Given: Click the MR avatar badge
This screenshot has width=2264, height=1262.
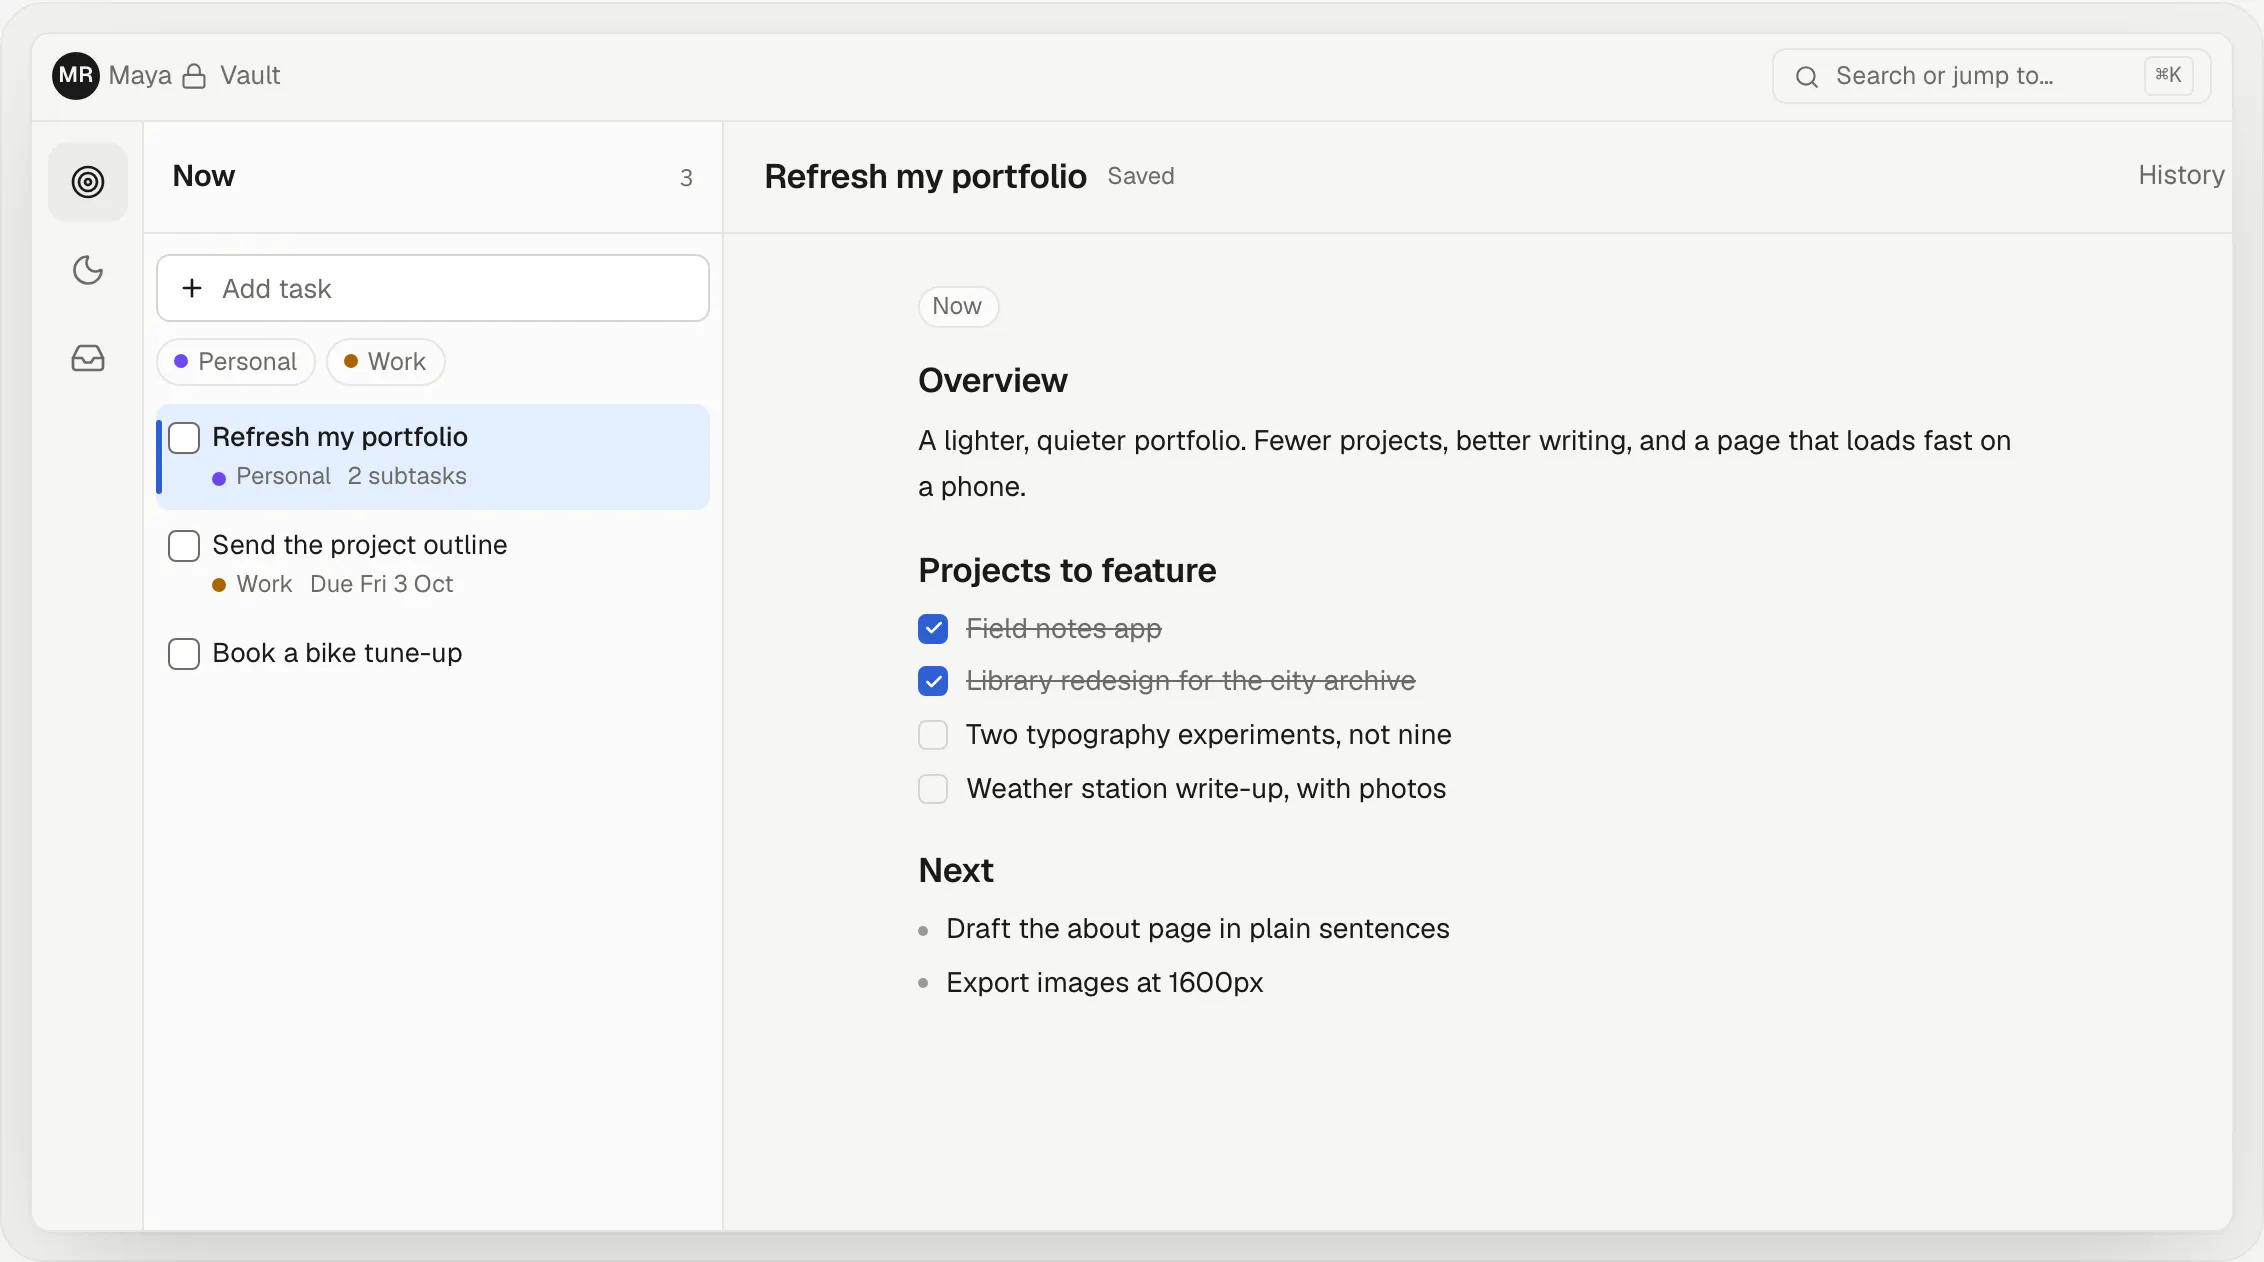Looking at the screenshot, I should pyautogui.click(x=76, y=76).
